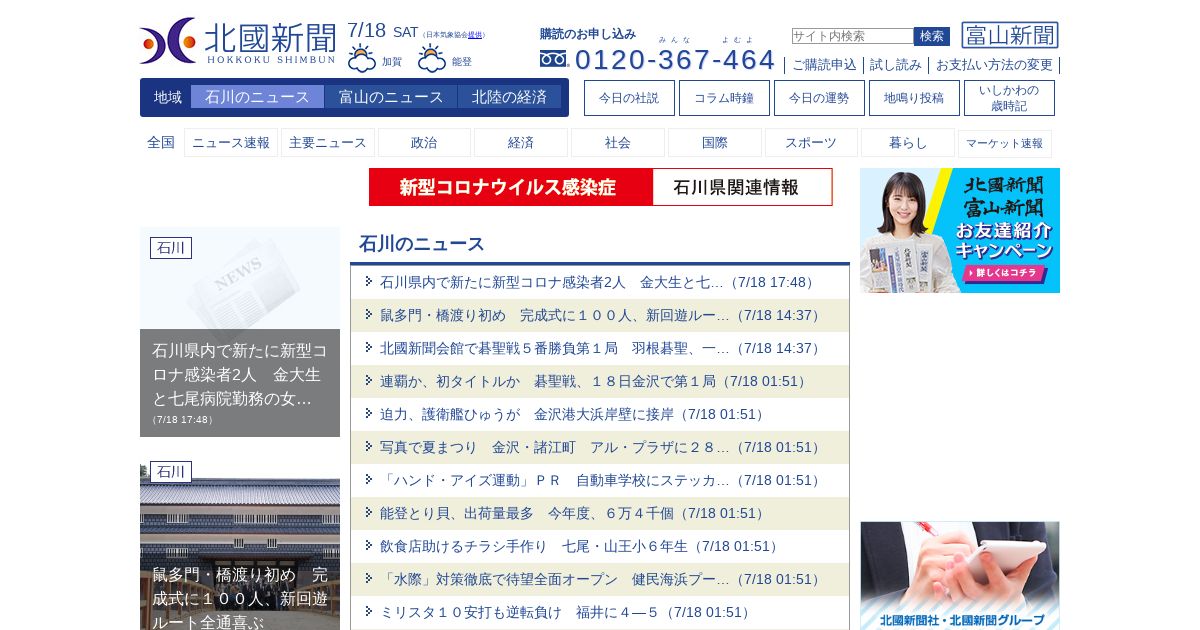The image size is (1200, 630).
Task: Click the 全国 label in navigation
Action: 161,142
